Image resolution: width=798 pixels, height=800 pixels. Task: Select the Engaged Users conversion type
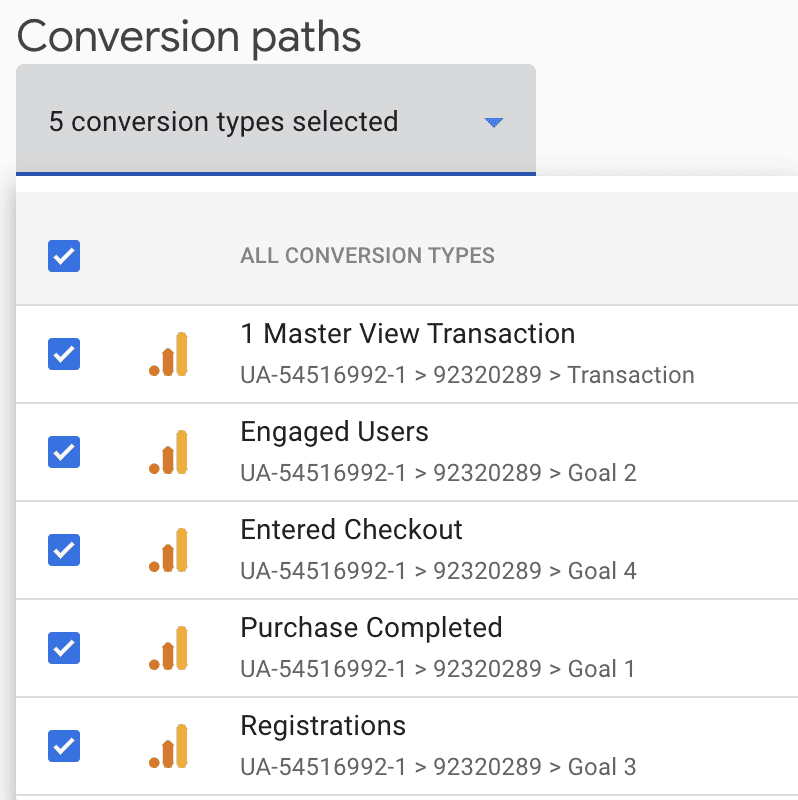pos(334,432)
